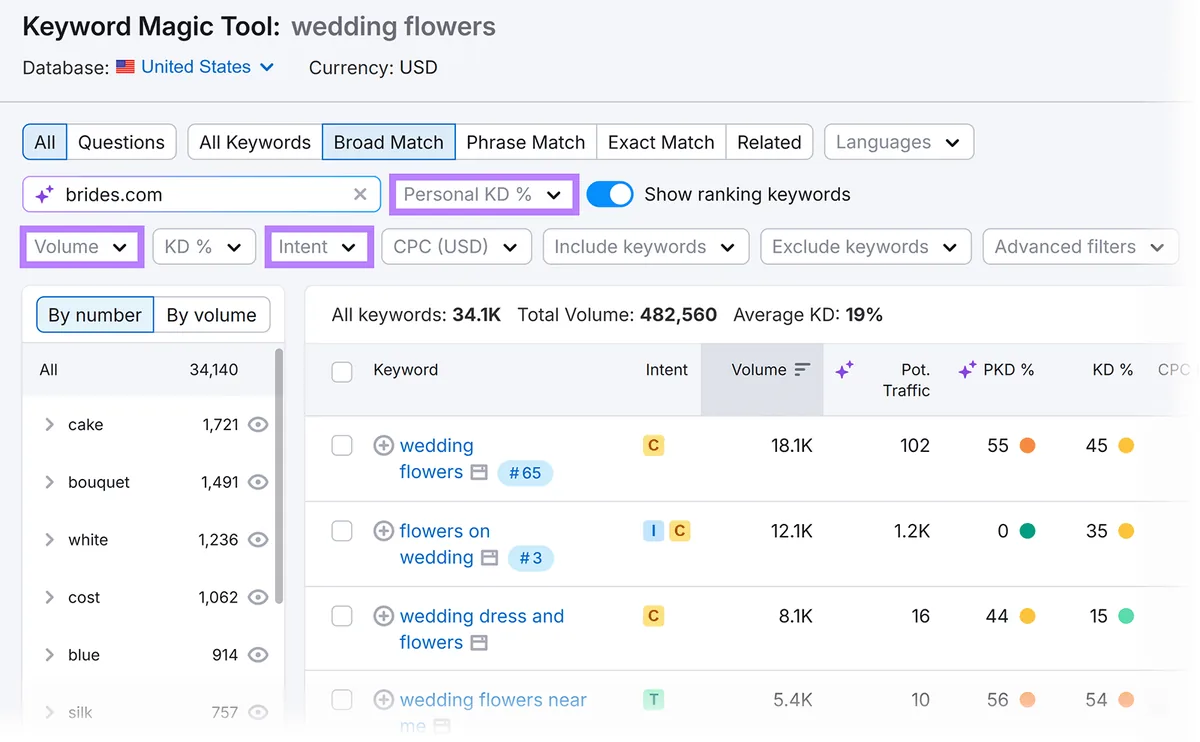
Task: Open Exclude keywords dropdown
Action: (x=866, y=247)
